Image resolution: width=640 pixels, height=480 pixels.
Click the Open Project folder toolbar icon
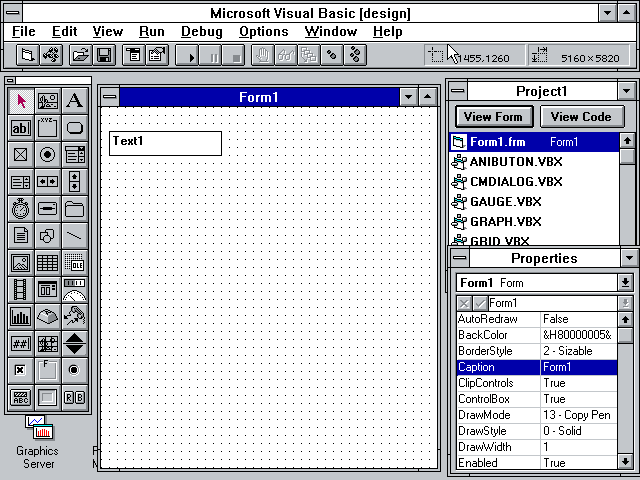pos(80,56)
